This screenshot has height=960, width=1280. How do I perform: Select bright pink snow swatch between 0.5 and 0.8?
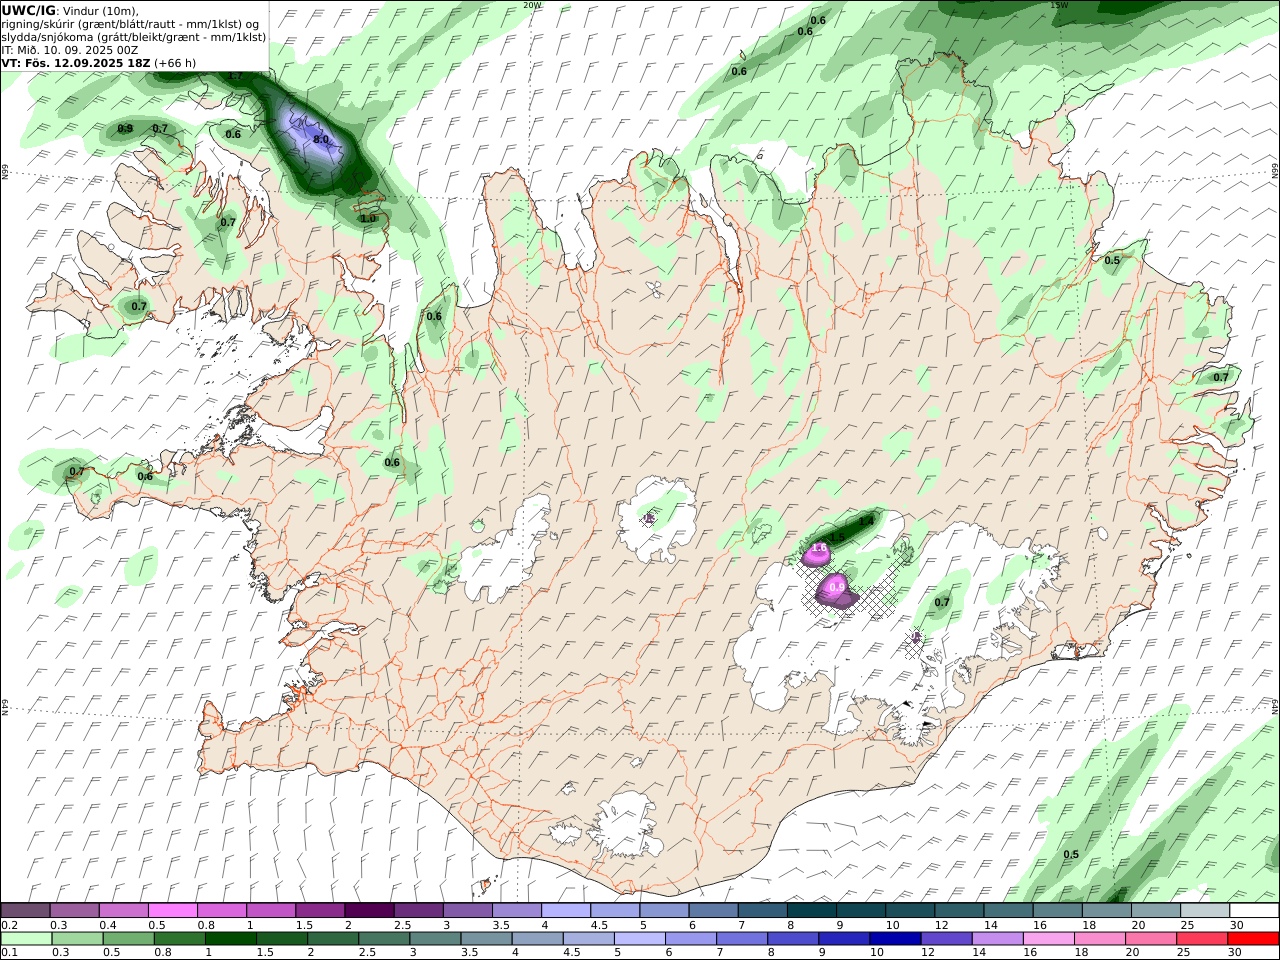point(172,910)
